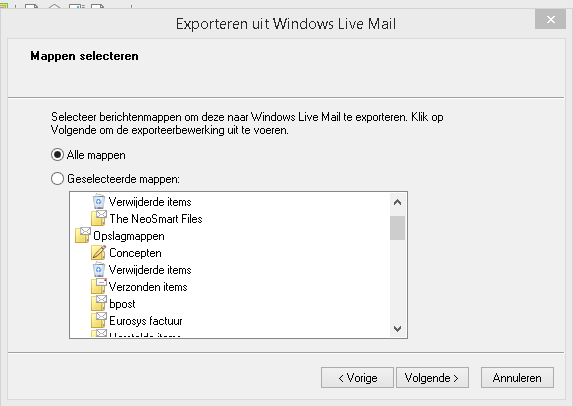Go back with the Vorige button

pyautogui.click(x=357, y=377)
